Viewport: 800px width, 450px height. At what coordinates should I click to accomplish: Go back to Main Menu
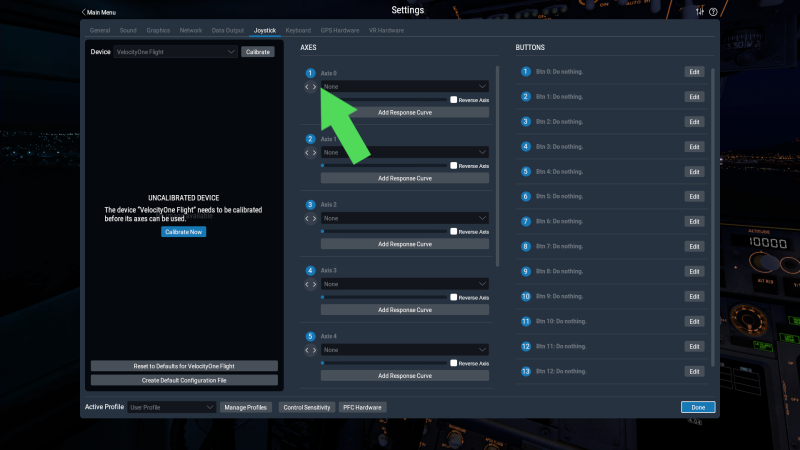click(99, 12)
